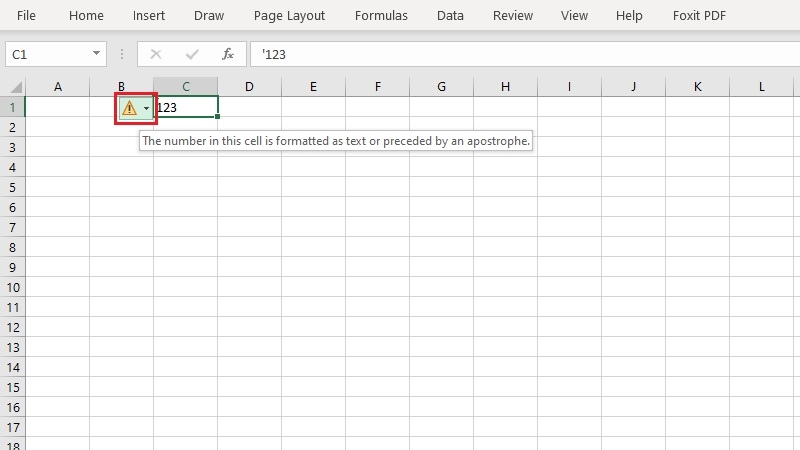The height and width of the screenshot is (450, 800).
Task: Click the Insert Function fx icon
Action: pos(228,54)
